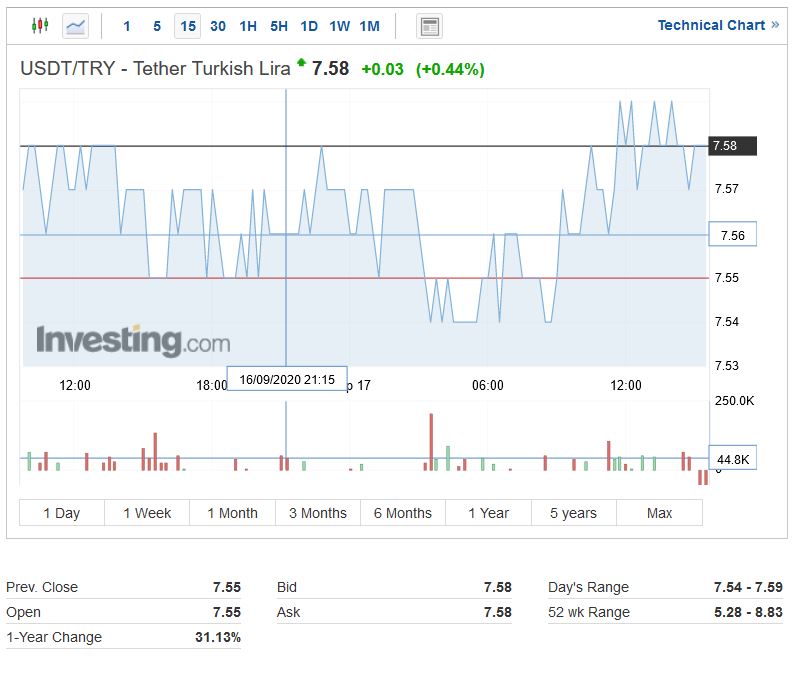Select the 15 minute interval
Image resolution: width=795 pixels, height=675 pixels.
[188, 26]
